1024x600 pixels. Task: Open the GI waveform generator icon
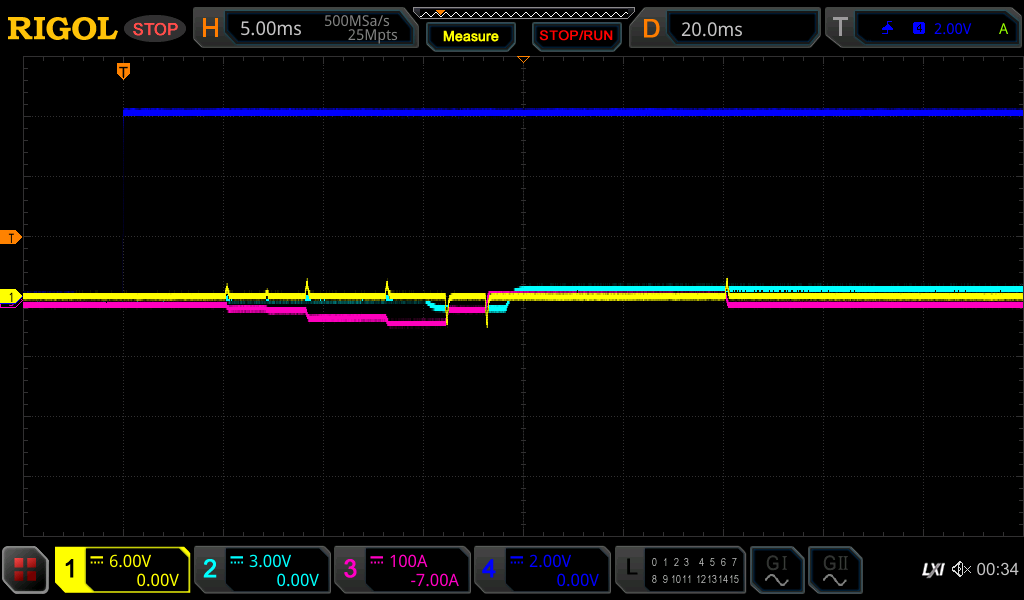click(x=776, y=570)
